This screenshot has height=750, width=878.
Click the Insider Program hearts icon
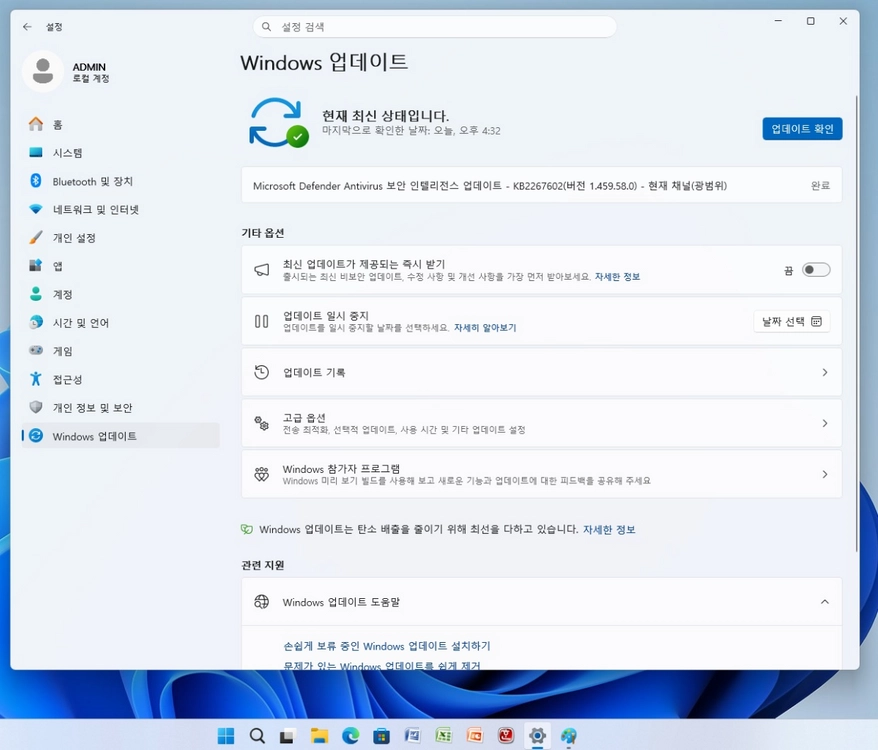(261, 474)
